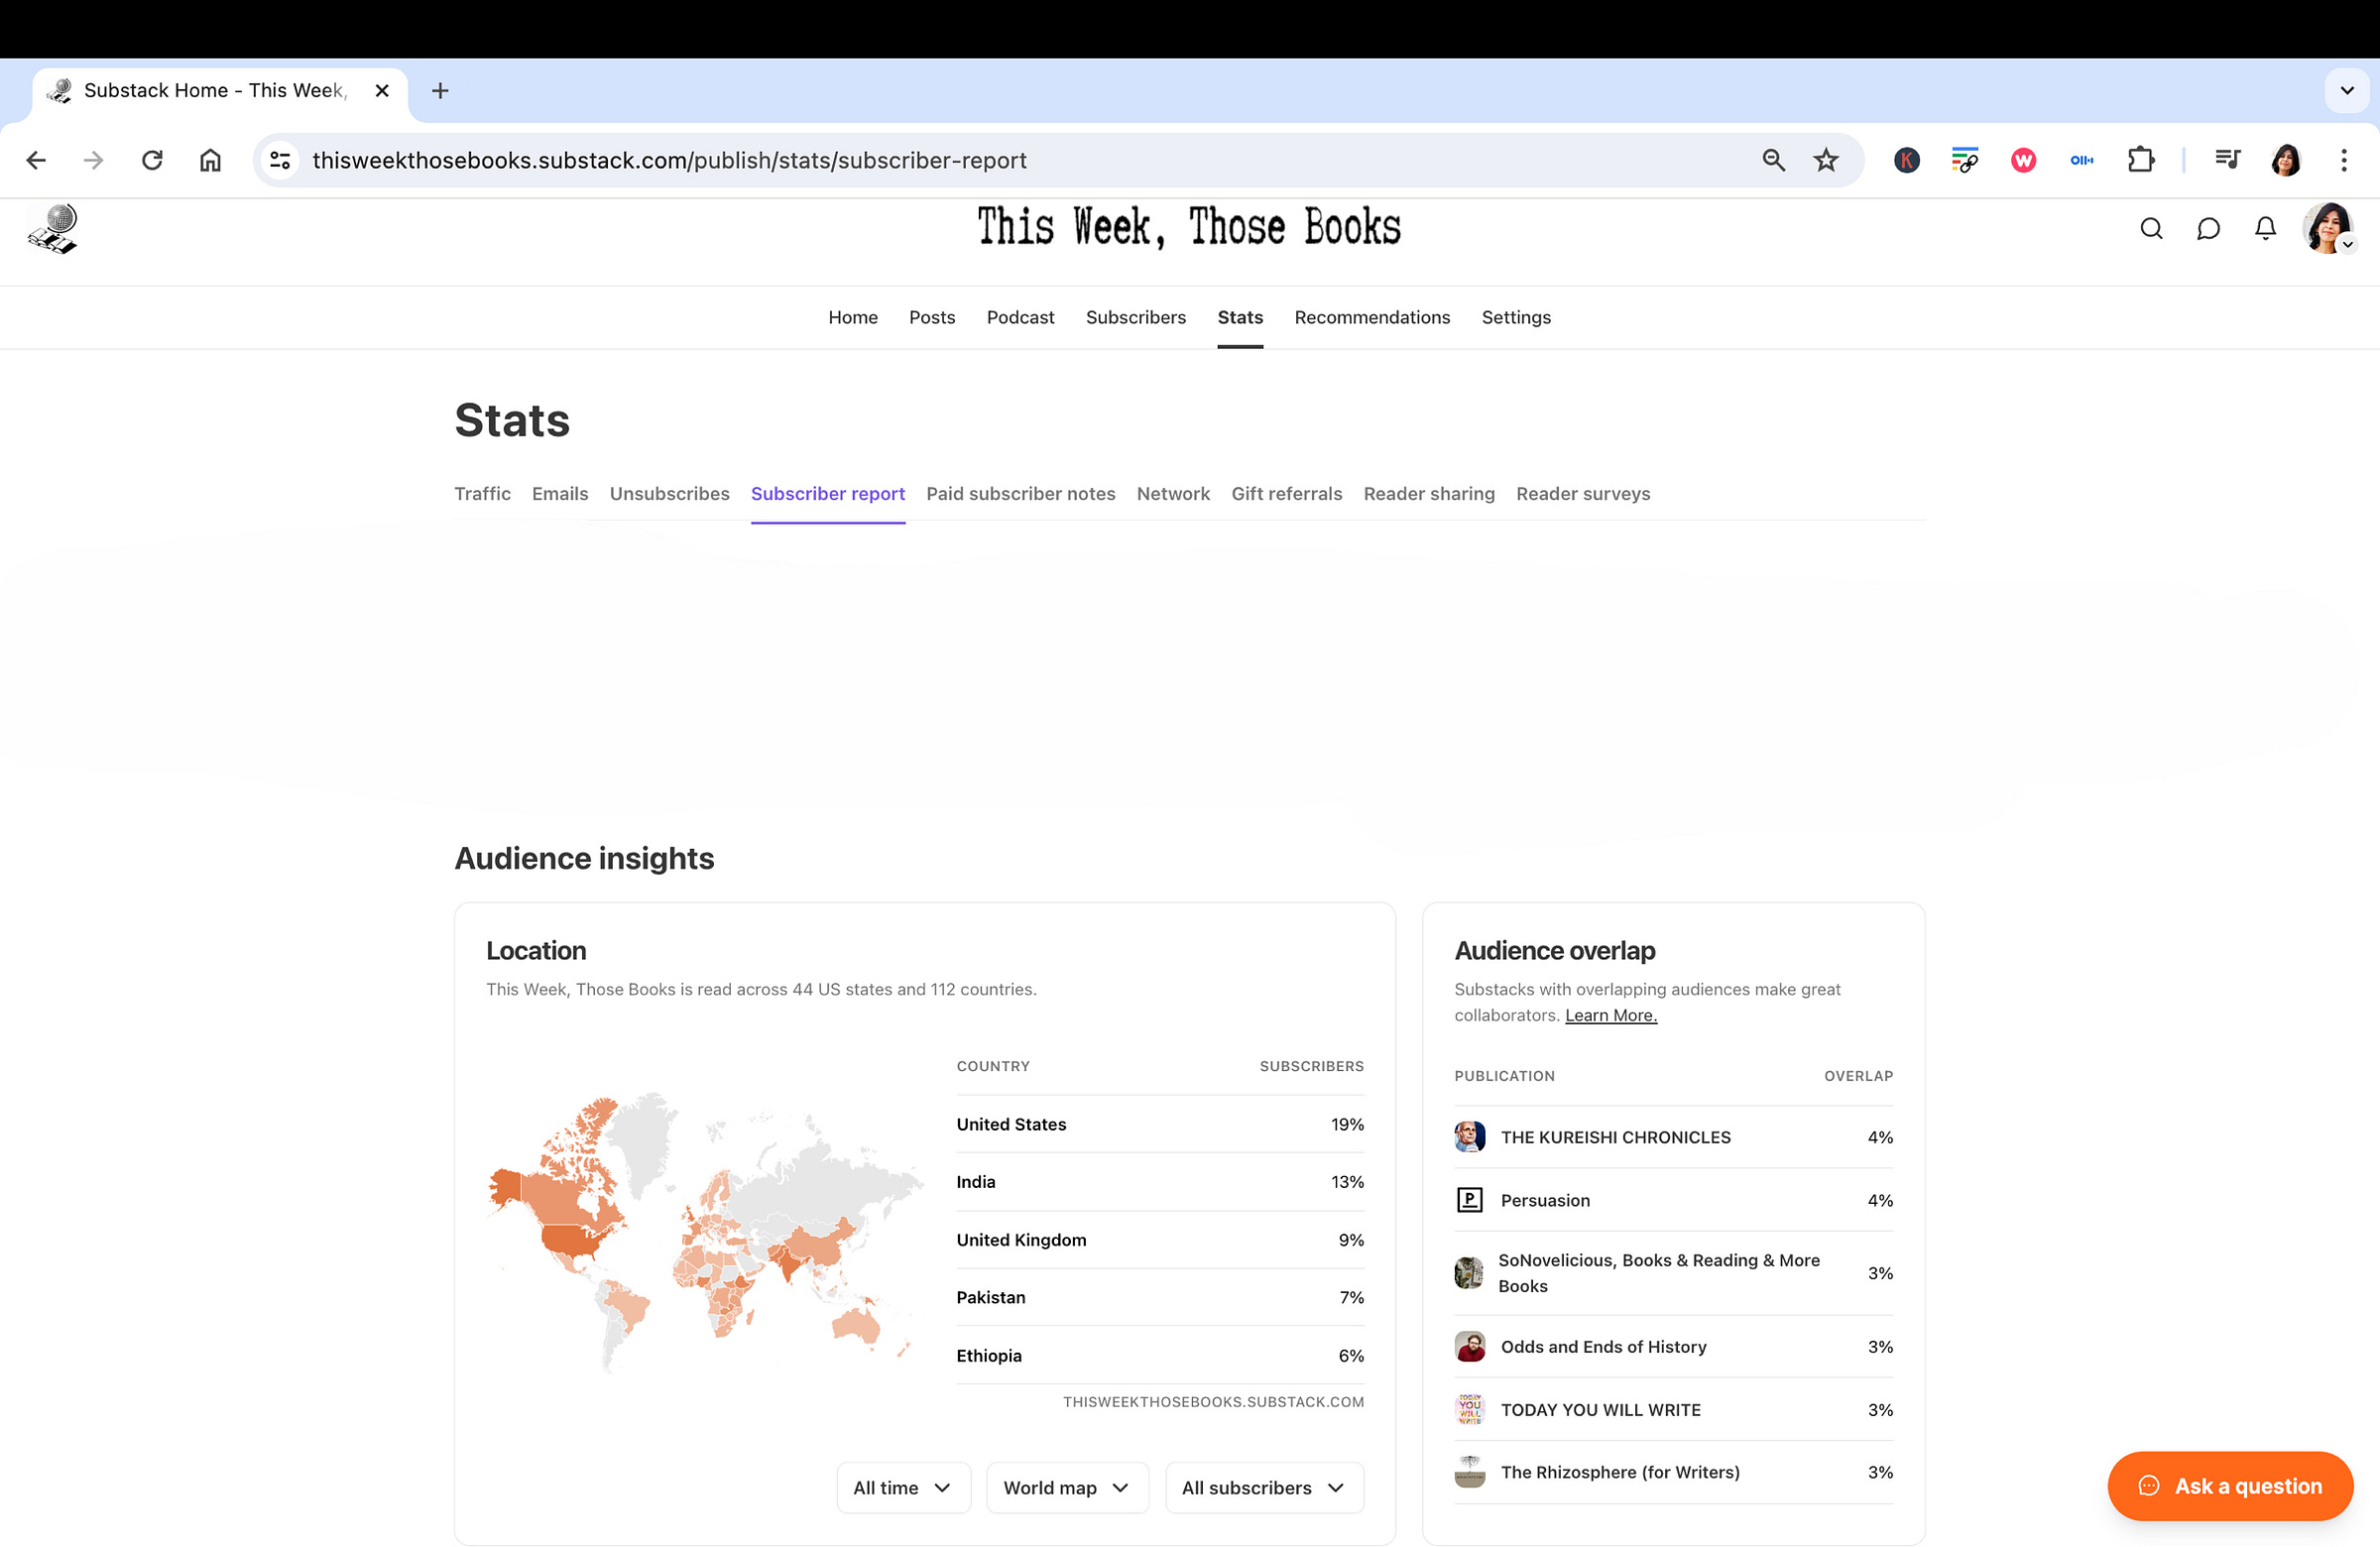Open the Posts nav item
2380x1547 pixels.
[x=931, y=317]
